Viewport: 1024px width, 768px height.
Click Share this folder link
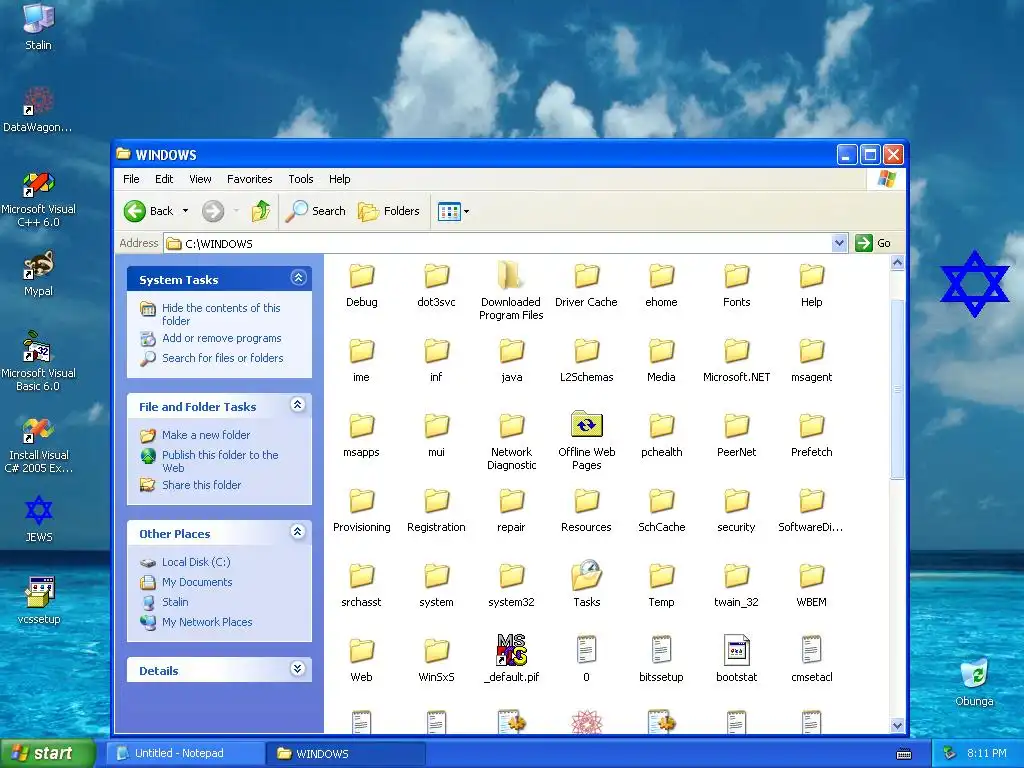point(201,485)
